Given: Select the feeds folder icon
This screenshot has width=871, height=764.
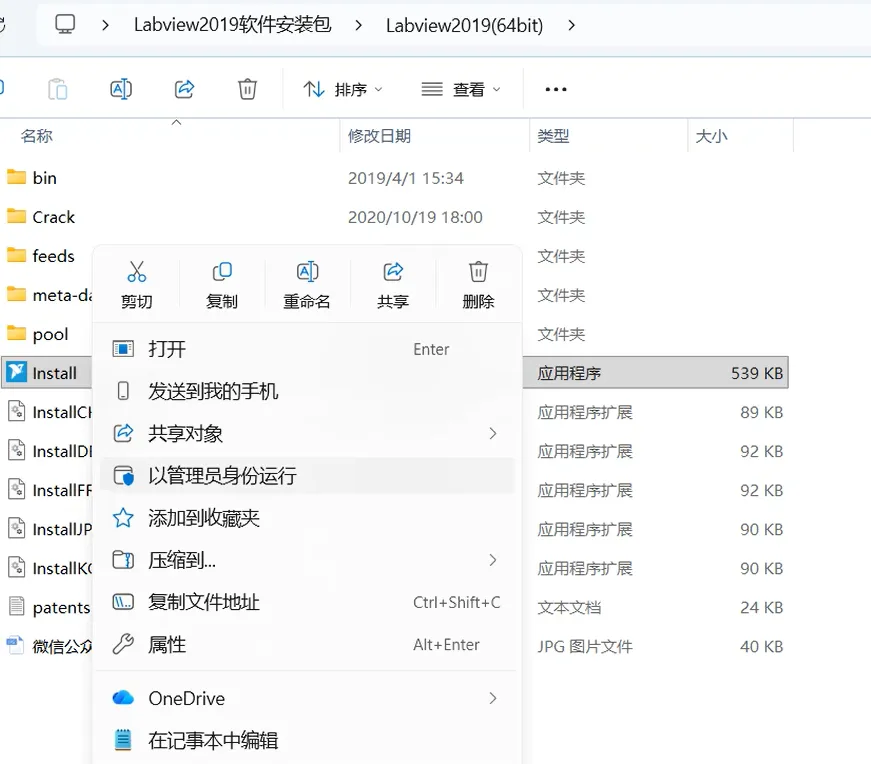Looking at the screenshot, I should 16,255.
